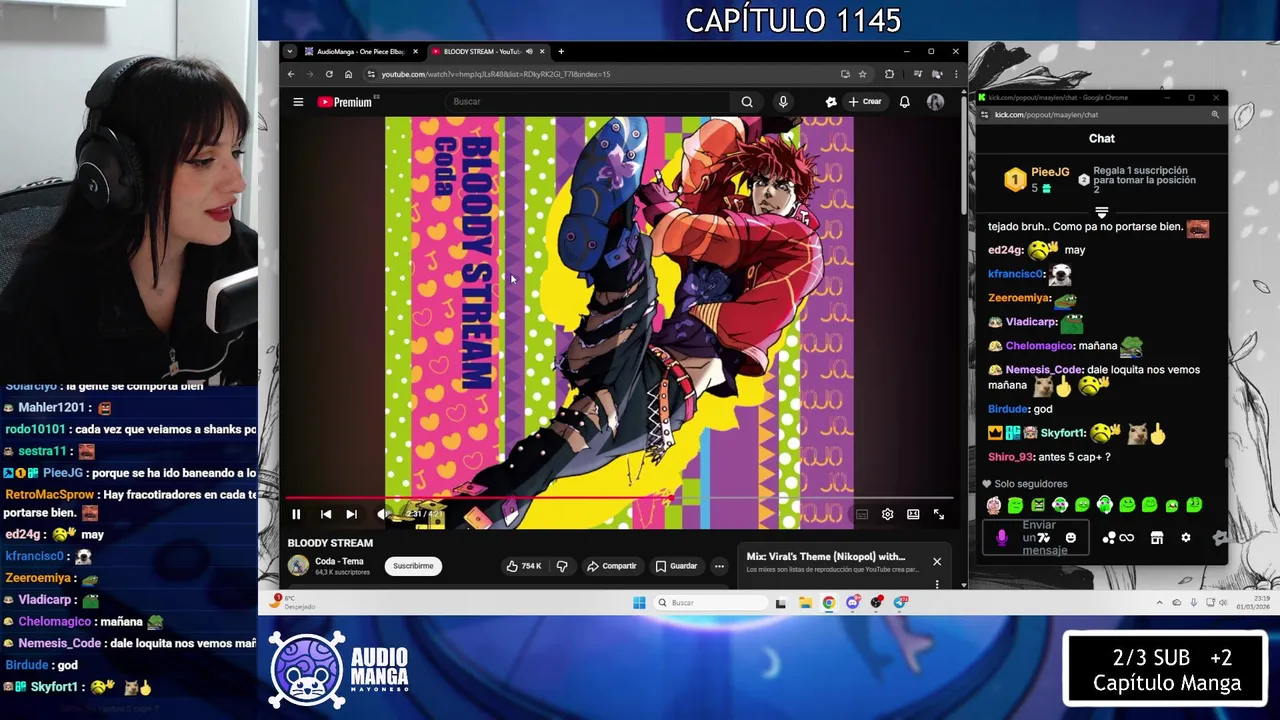Open Mix playlist three-dot options
Viewport: 1280px width, 720px height.
coord(937,584)
